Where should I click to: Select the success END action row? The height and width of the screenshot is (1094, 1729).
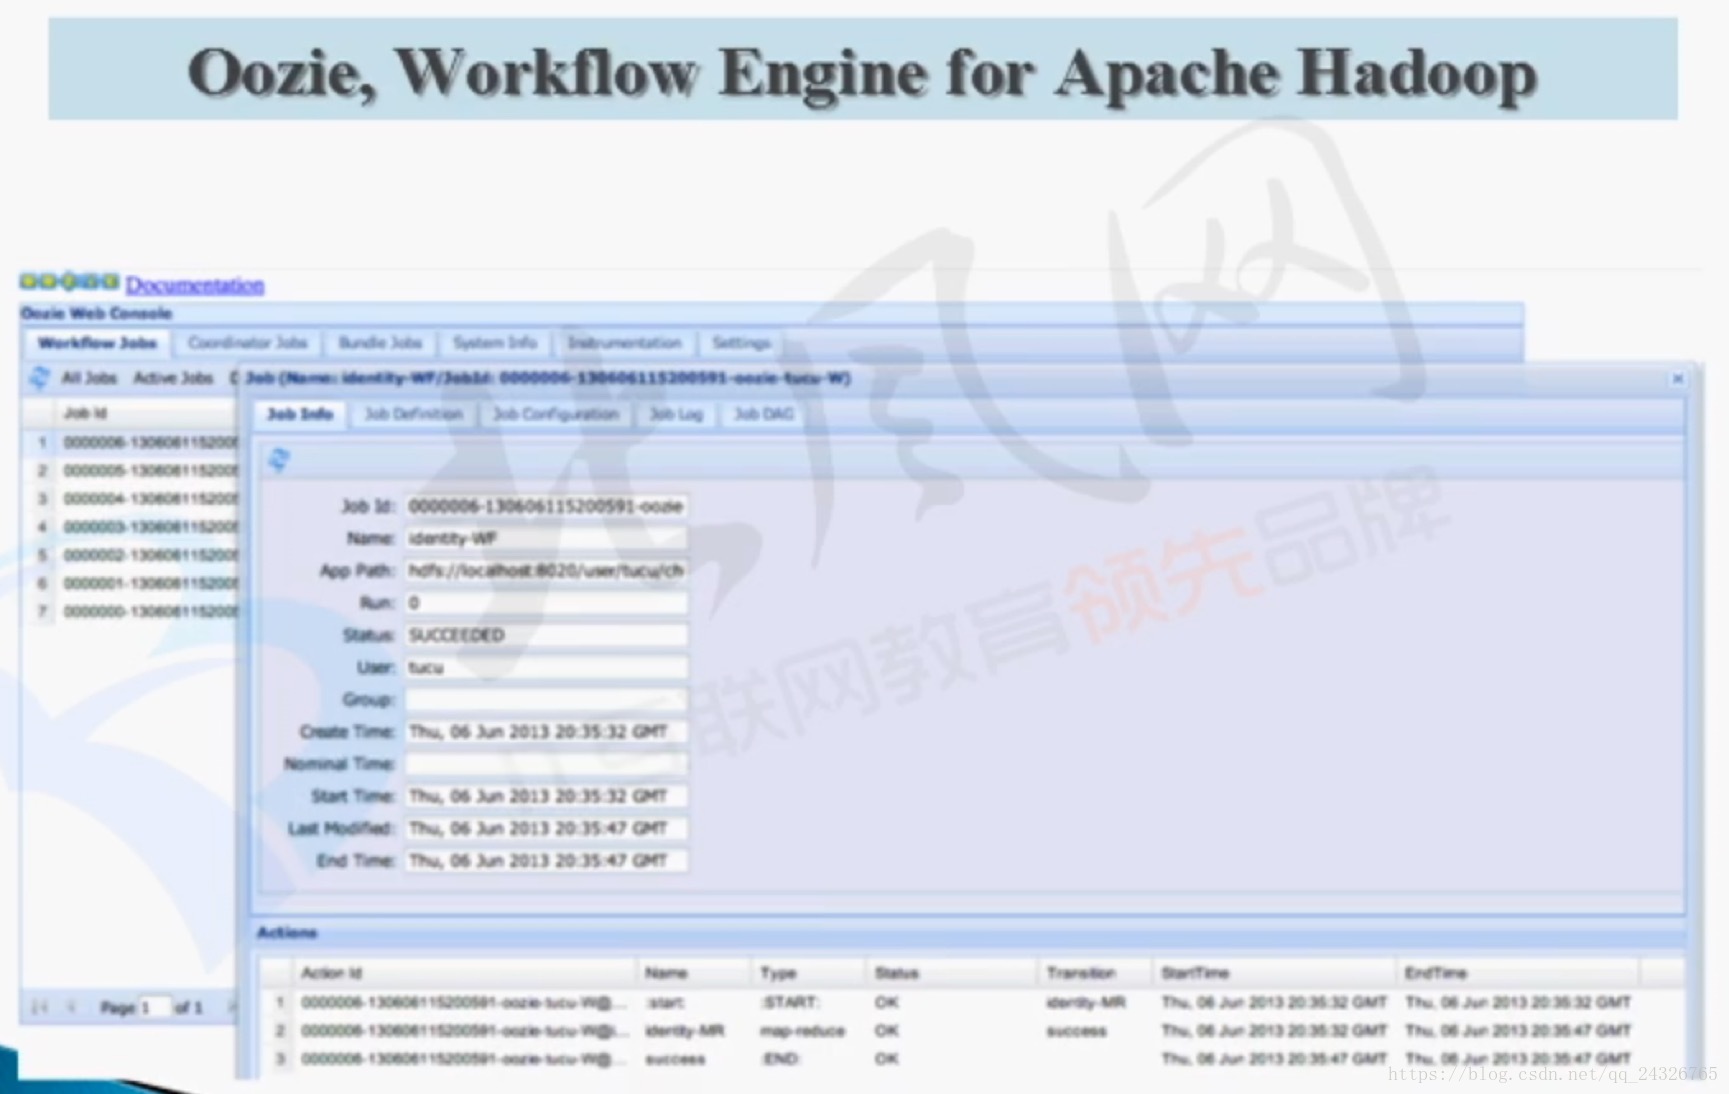click(x=972, y=1058)
